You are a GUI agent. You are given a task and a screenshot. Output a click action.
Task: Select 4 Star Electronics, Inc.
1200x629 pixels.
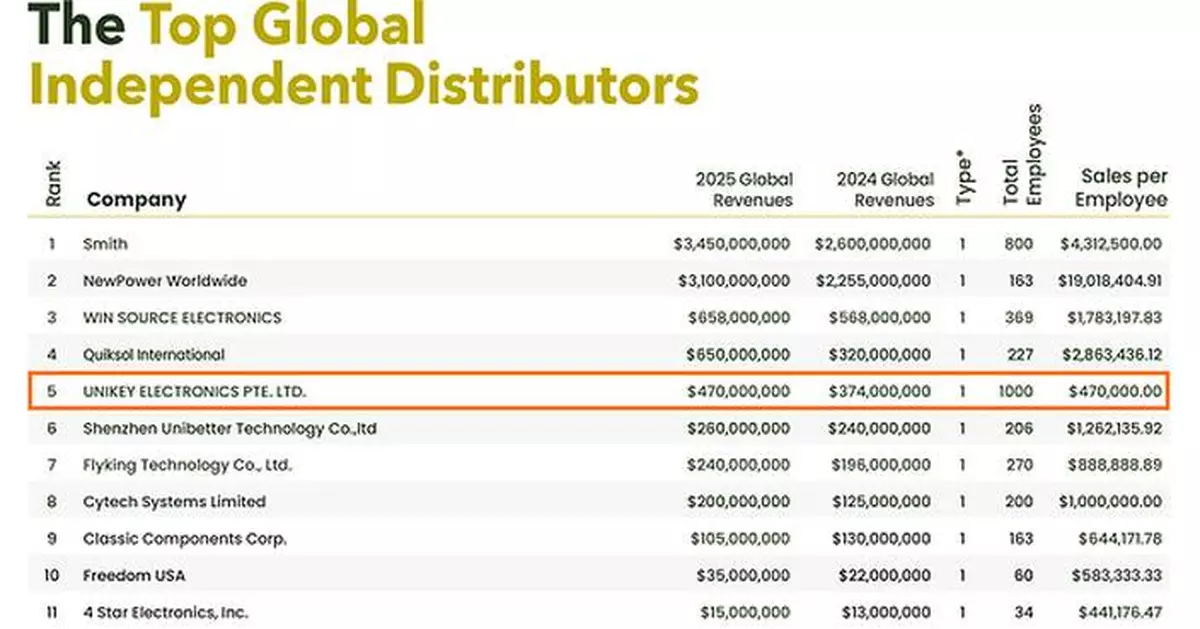(x=166, y=612)
